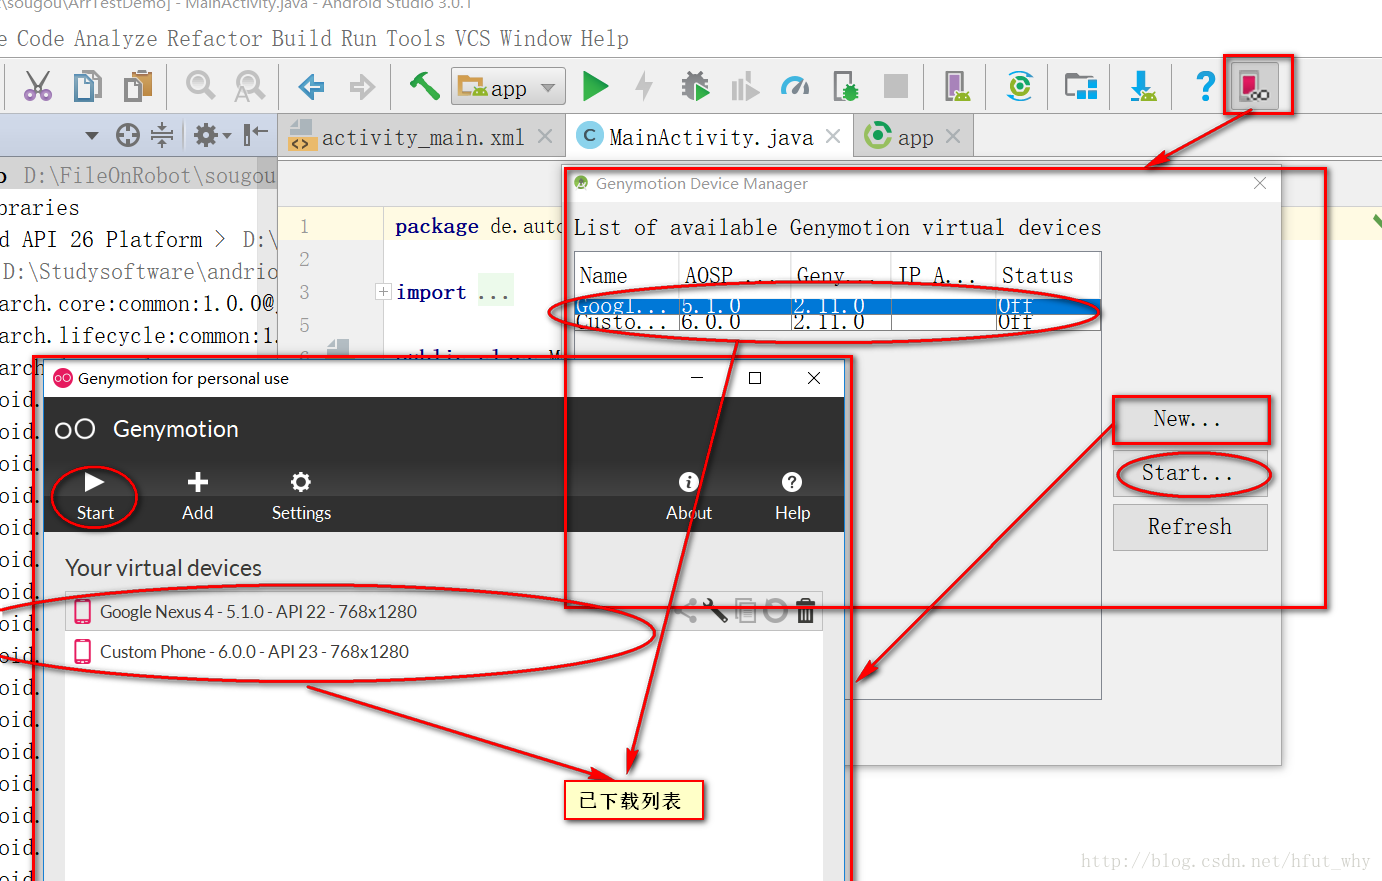Screen dimensions: 1382x881
Task: Navigate forward with gray right arrow
Action: pos(361,87)
